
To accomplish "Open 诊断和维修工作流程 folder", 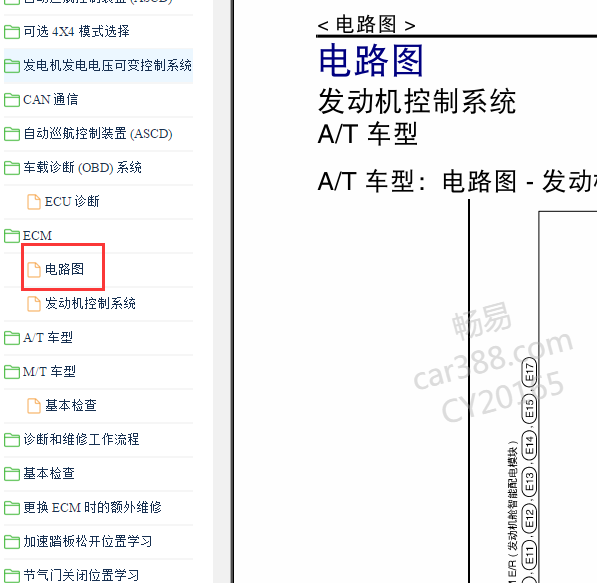I will click(x=81, y=439).
